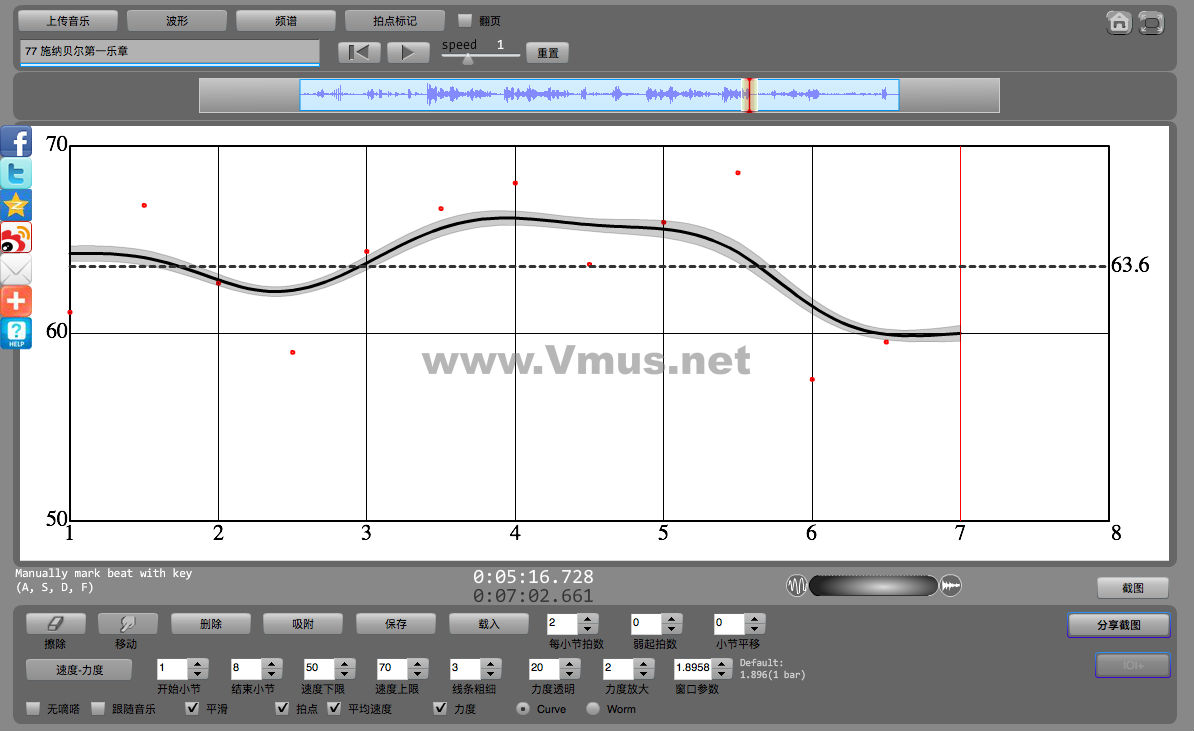Click the home icon at top right
1194x731 pixels.
tap(1119, 23)
